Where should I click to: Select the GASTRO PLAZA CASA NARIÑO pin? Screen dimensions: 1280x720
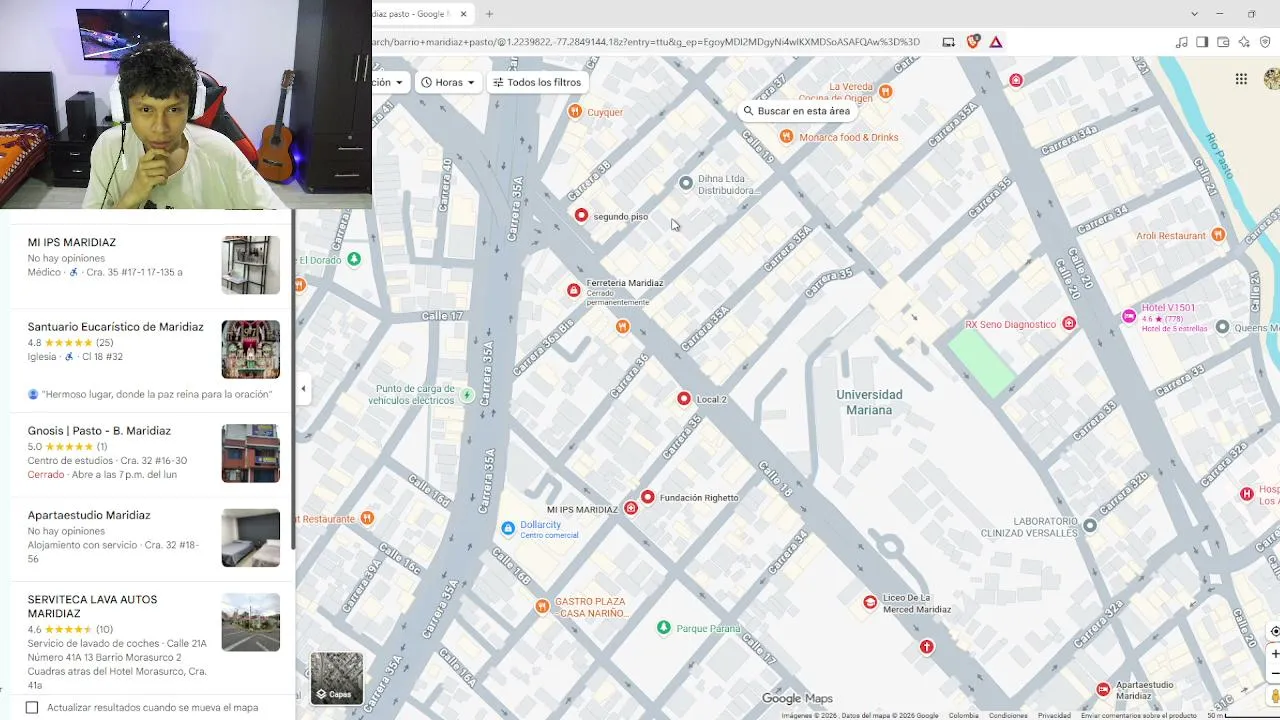pyautogui.click(x=542, y=606)
